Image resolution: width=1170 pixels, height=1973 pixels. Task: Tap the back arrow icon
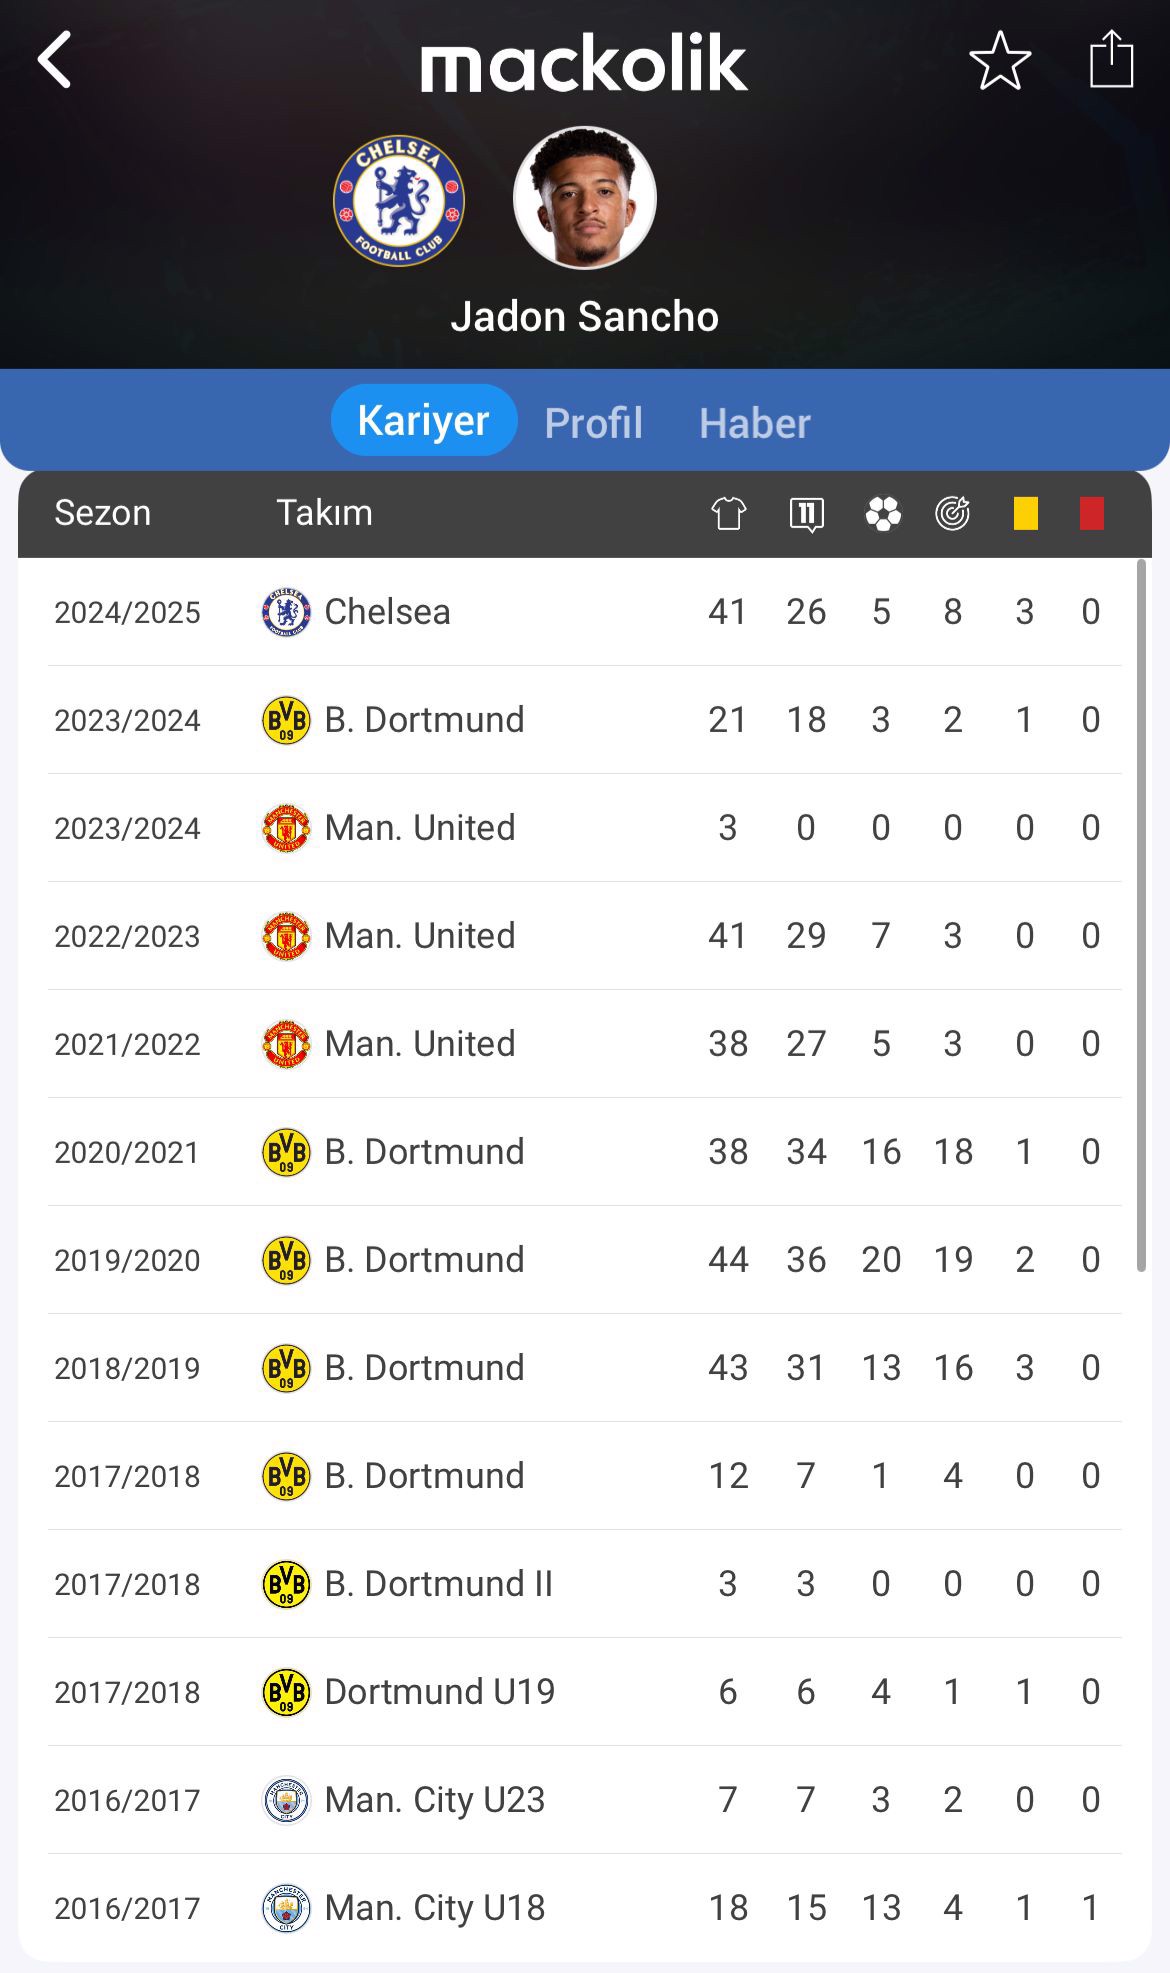click(x=55, y=60)
